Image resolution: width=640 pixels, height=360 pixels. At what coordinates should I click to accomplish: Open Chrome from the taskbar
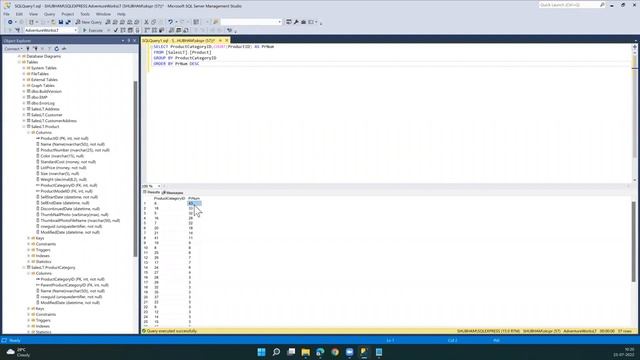point(335,352)
